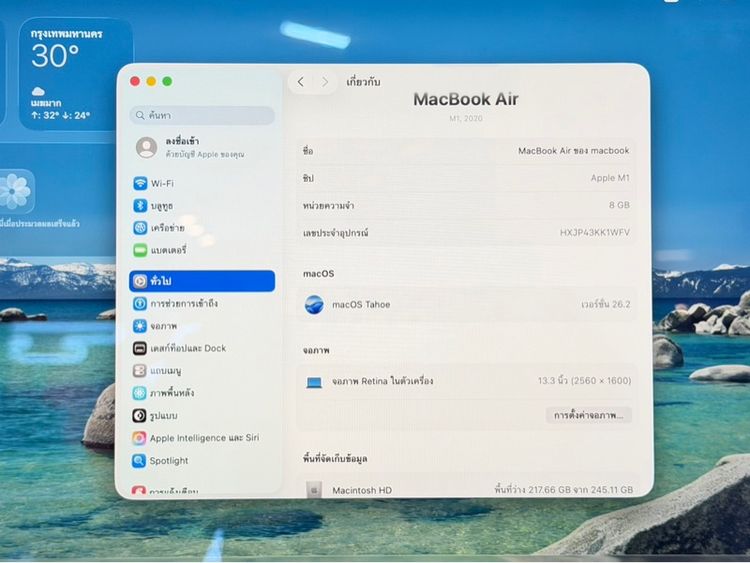Viewport: 750px width, 563px height.
Task: Click the name value 'MacBook Air ของ macbook'
Action: (574, 151)
